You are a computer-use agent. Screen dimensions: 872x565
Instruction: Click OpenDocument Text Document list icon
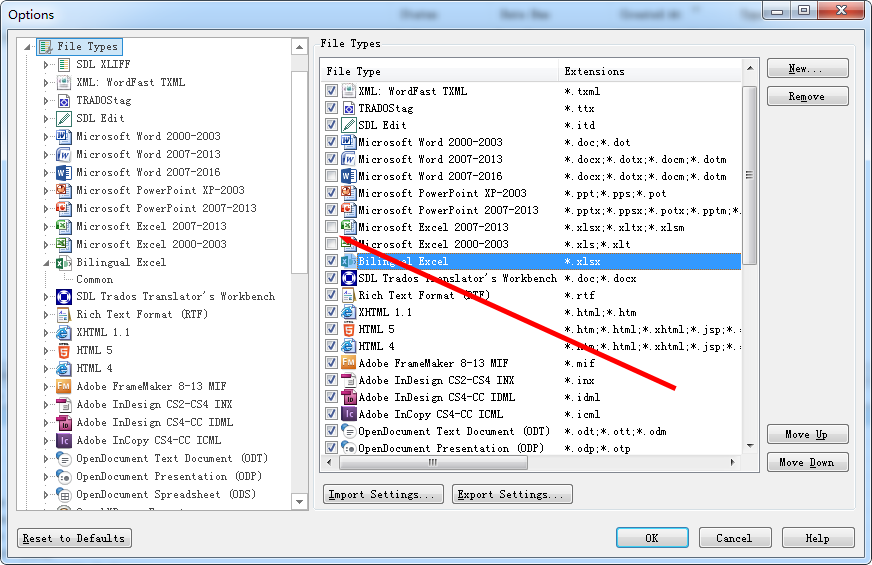coord(349,431)
